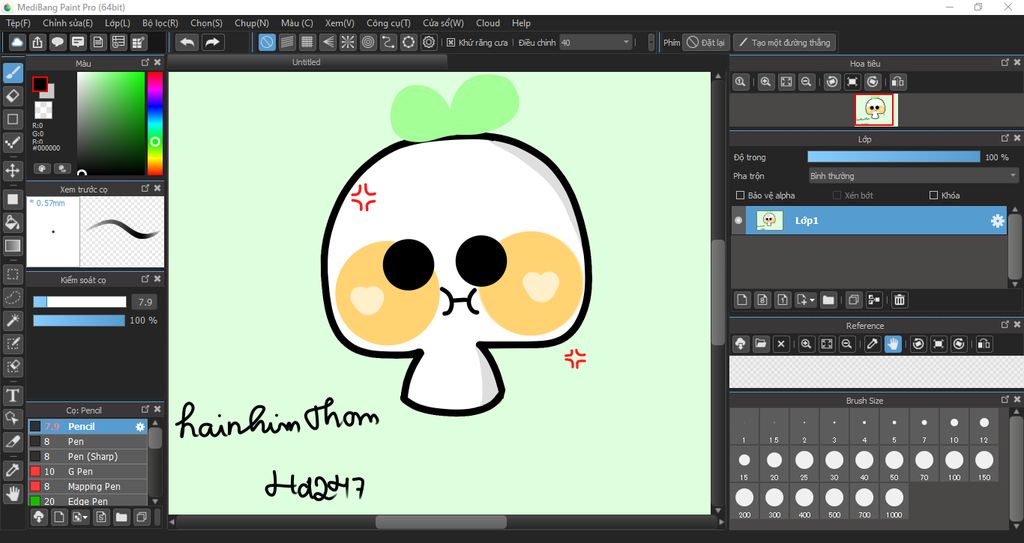
Task: Enable vanishing point snap guide
Action: [x=327, y=42]
